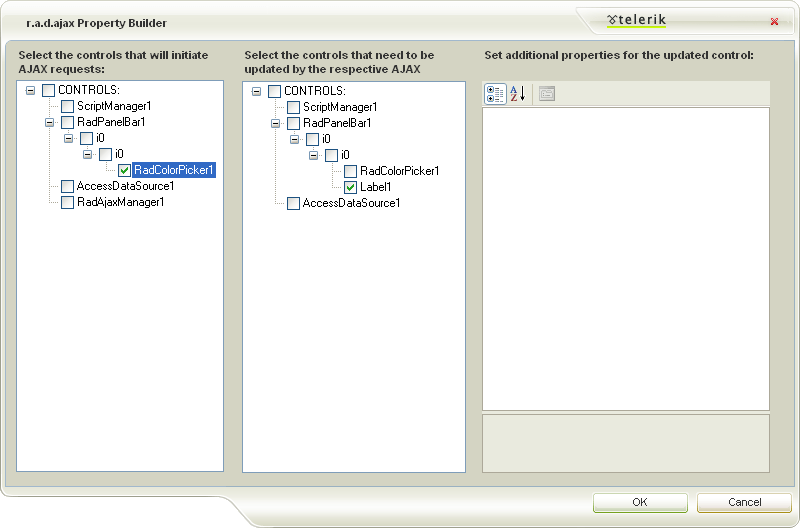Close the dialog with the red X
This screenshot has height=528, width=800.
coord(774,21)
